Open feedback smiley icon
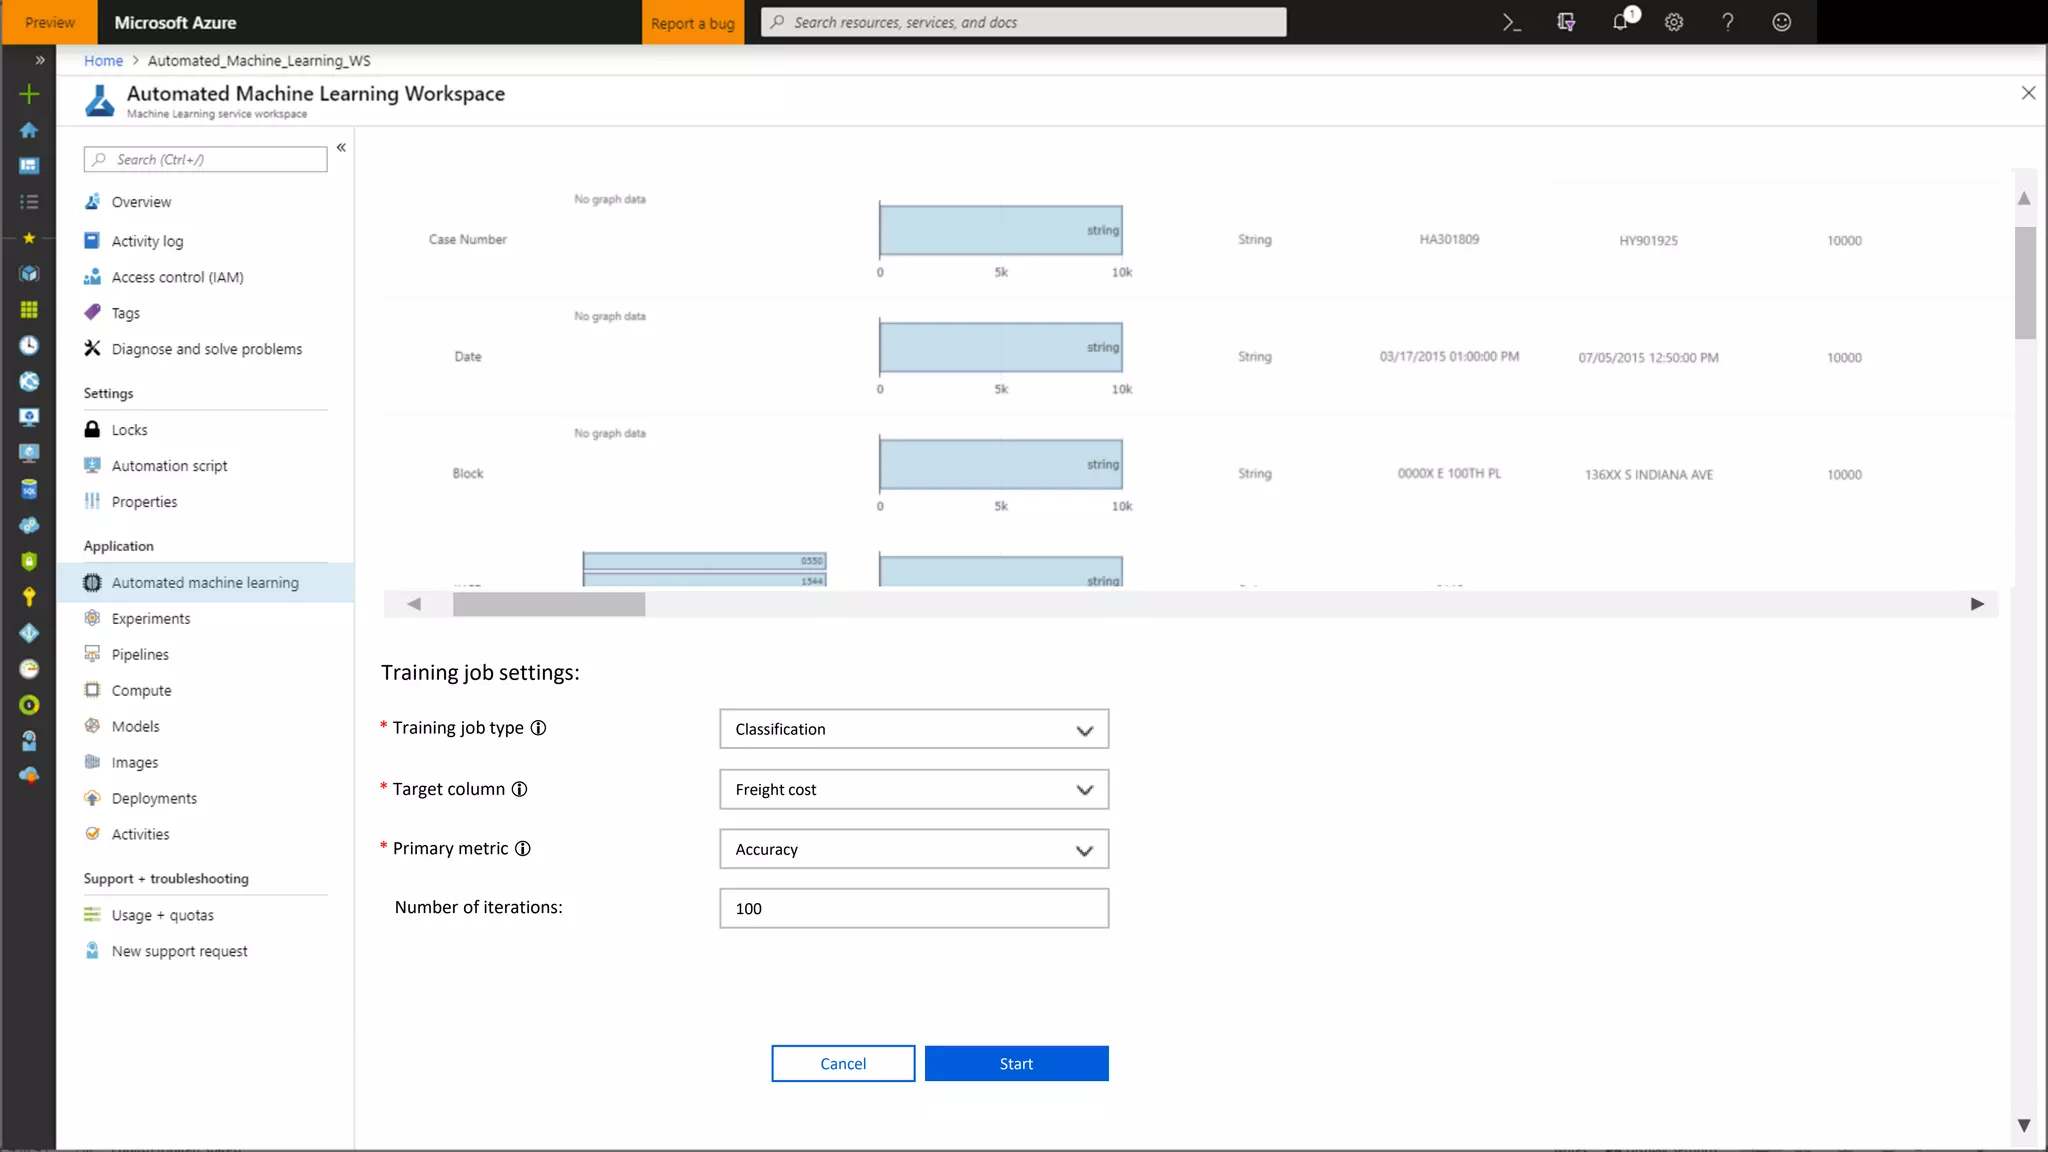 [1782, 22]
